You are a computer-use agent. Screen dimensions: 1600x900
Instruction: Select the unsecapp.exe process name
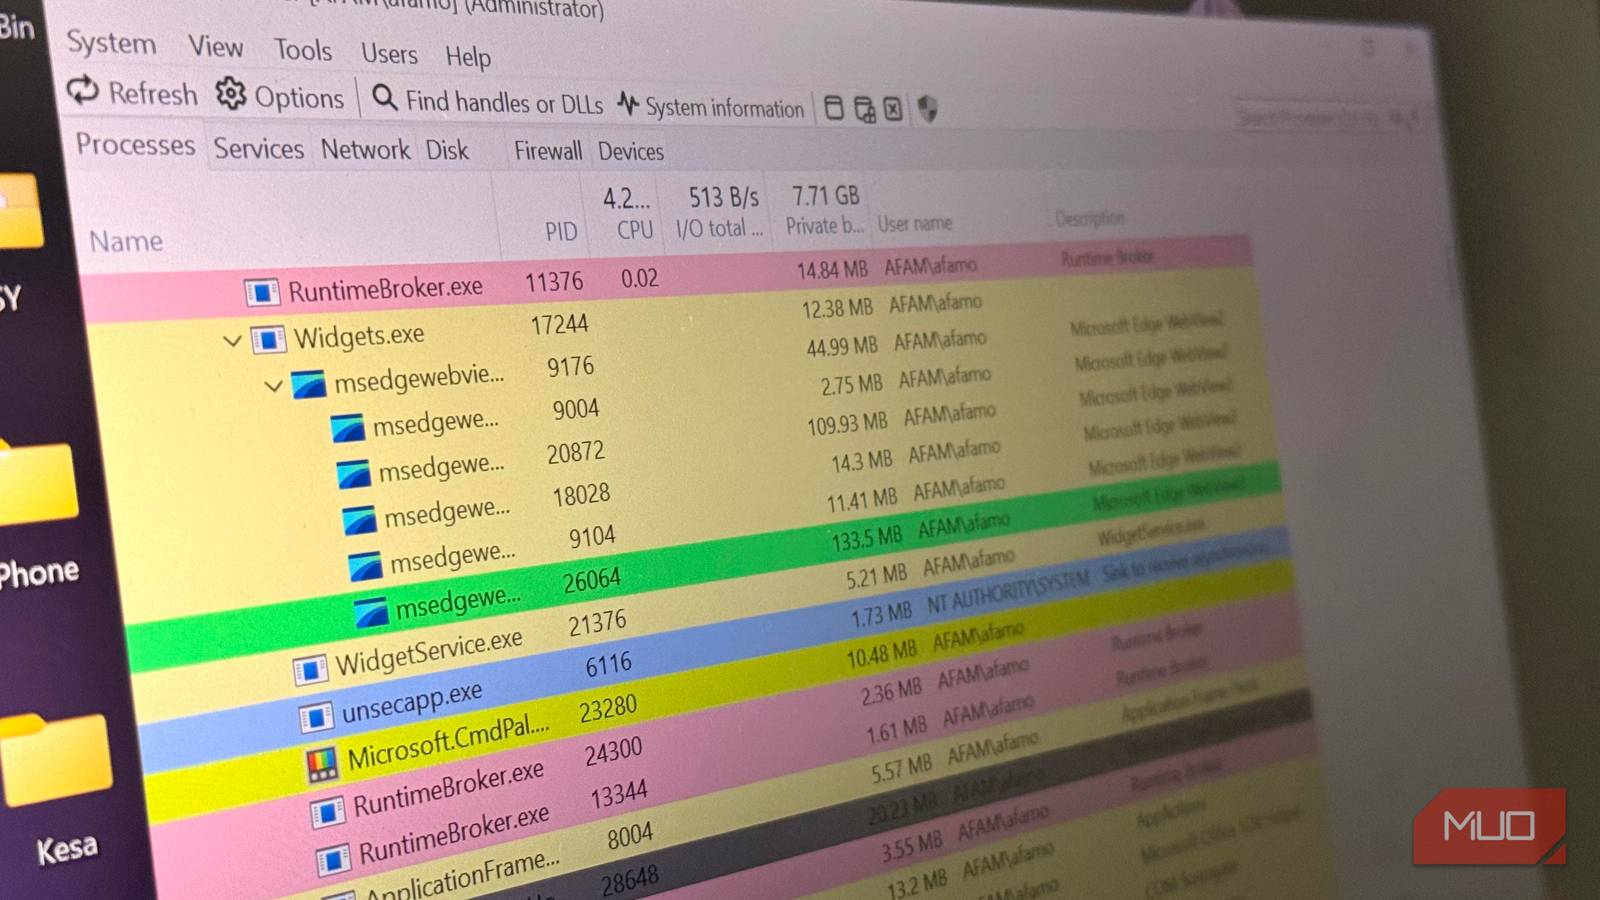(412, 703)
